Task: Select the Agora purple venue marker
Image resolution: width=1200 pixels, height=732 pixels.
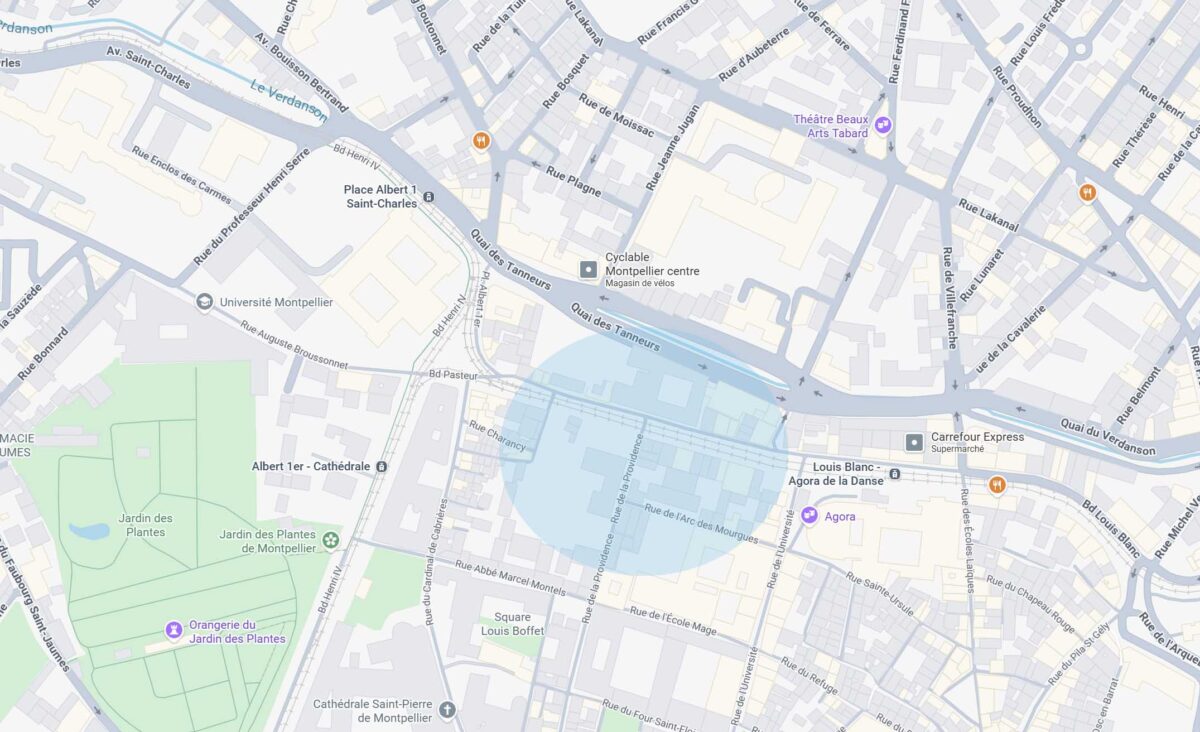Action: (x=810, y=514)
